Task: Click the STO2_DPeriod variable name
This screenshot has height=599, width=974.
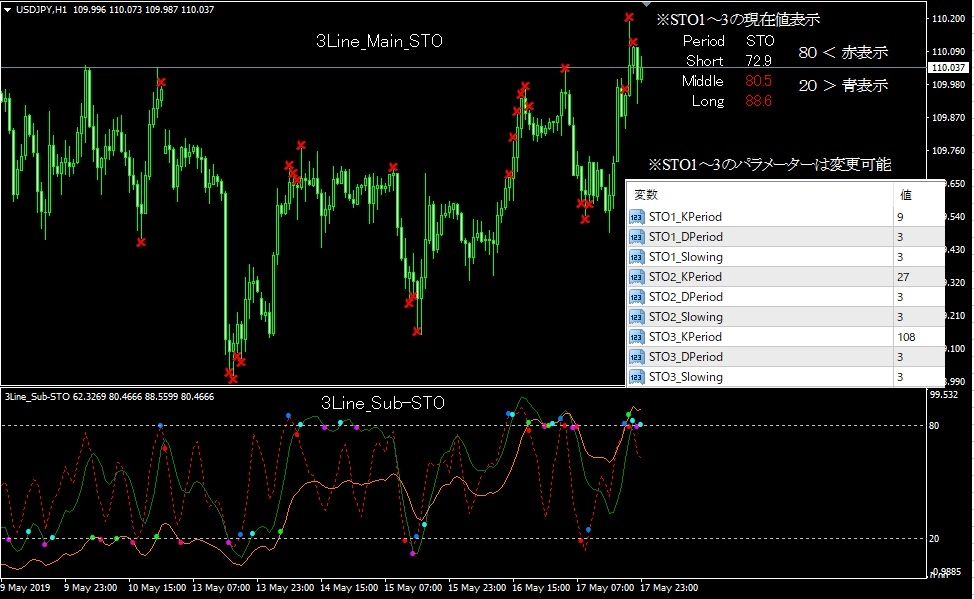Action: coord(686,297)
